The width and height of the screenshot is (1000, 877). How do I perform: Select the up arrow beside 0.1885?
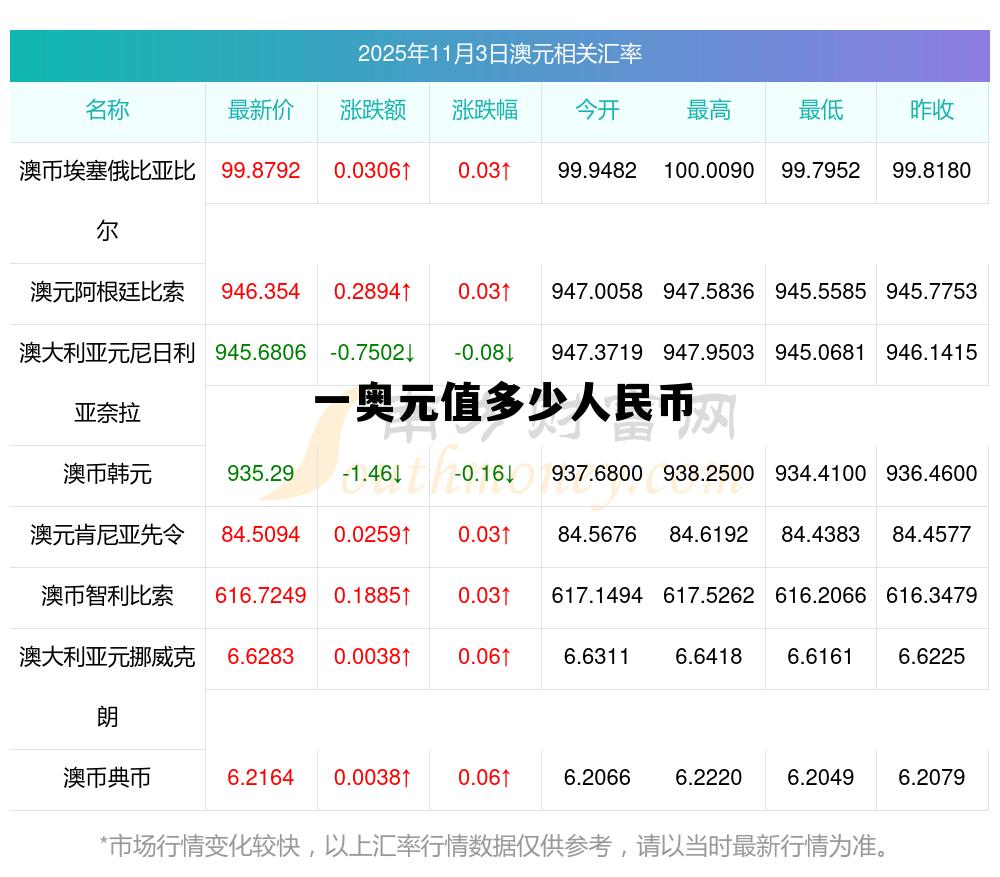click(x=404, y=596)
